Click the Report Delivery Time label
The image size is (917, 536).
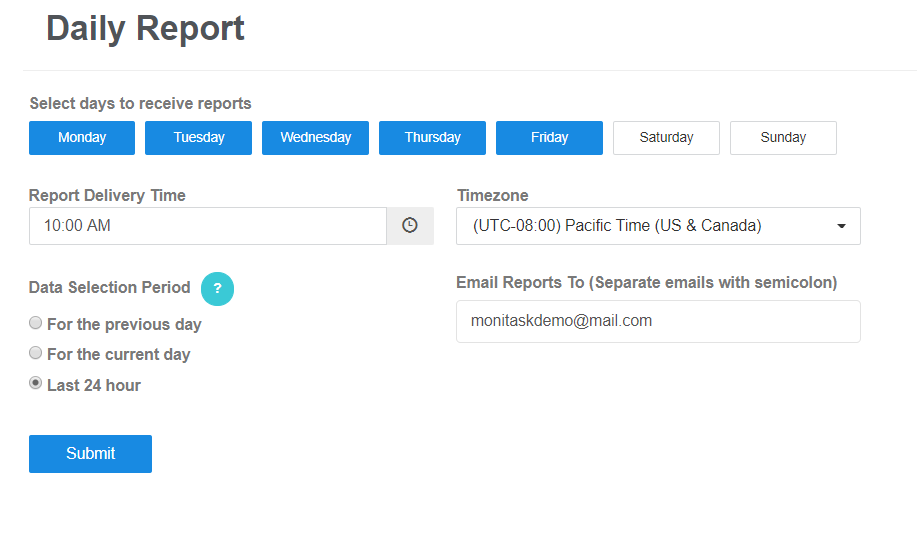[107, 195]
